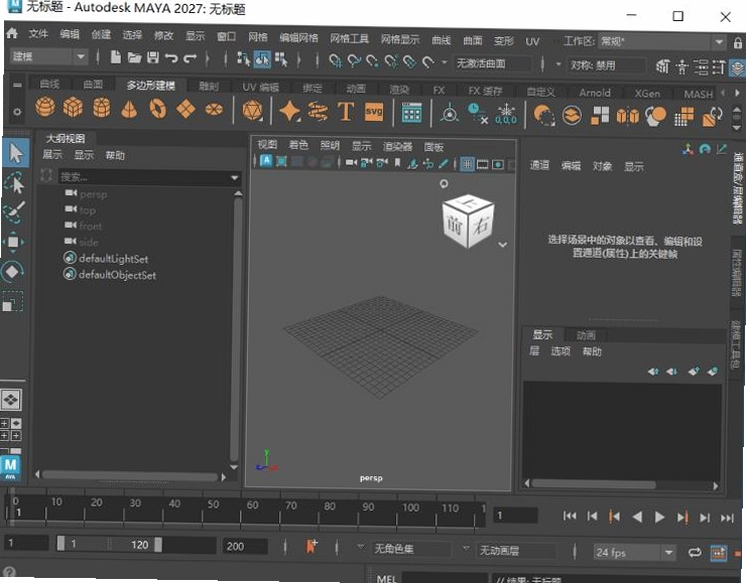Click the Redo arrow icon
The width and height of the screenshot is (746, 583).
(190, 59)
